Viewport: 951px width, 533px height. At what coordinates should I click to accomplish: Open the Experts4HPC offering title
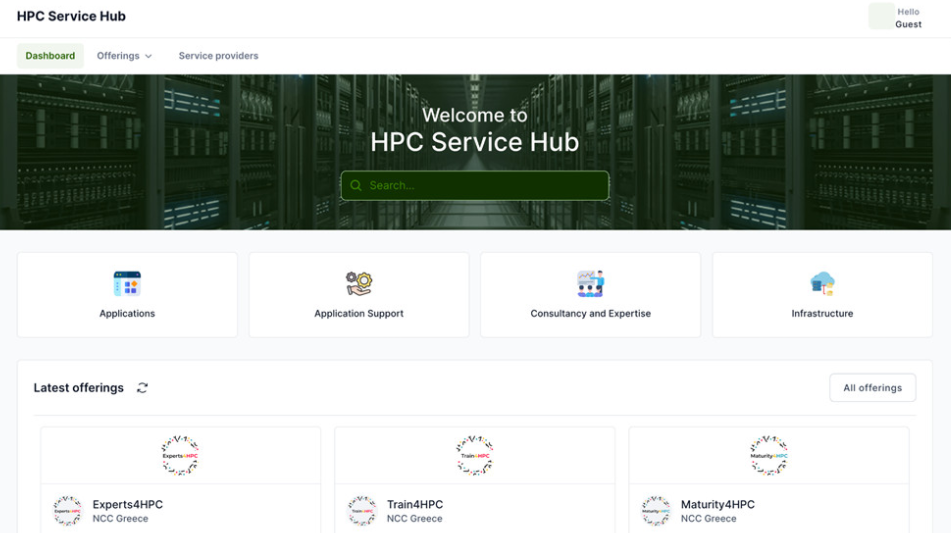[x=127, y=505]
